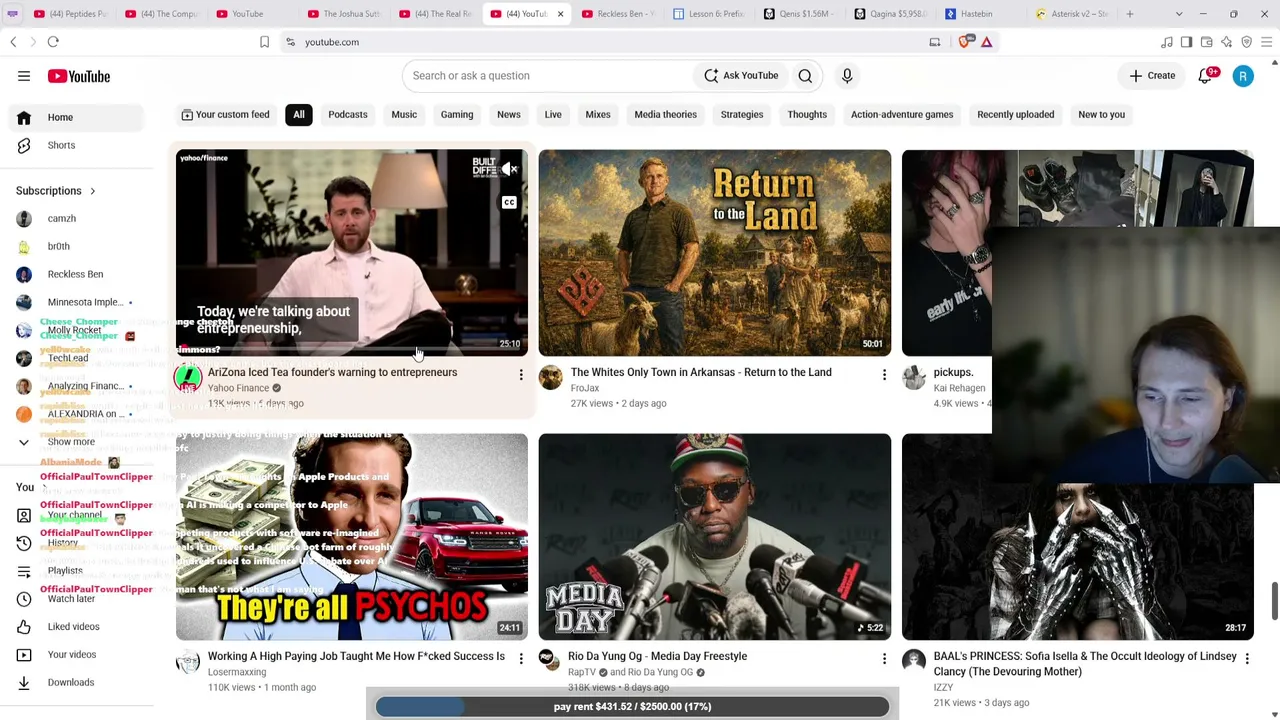Open the YouTube guide hamburger menu
Viewport: 1280px width, 720px height.
click(x=24, y=76)
